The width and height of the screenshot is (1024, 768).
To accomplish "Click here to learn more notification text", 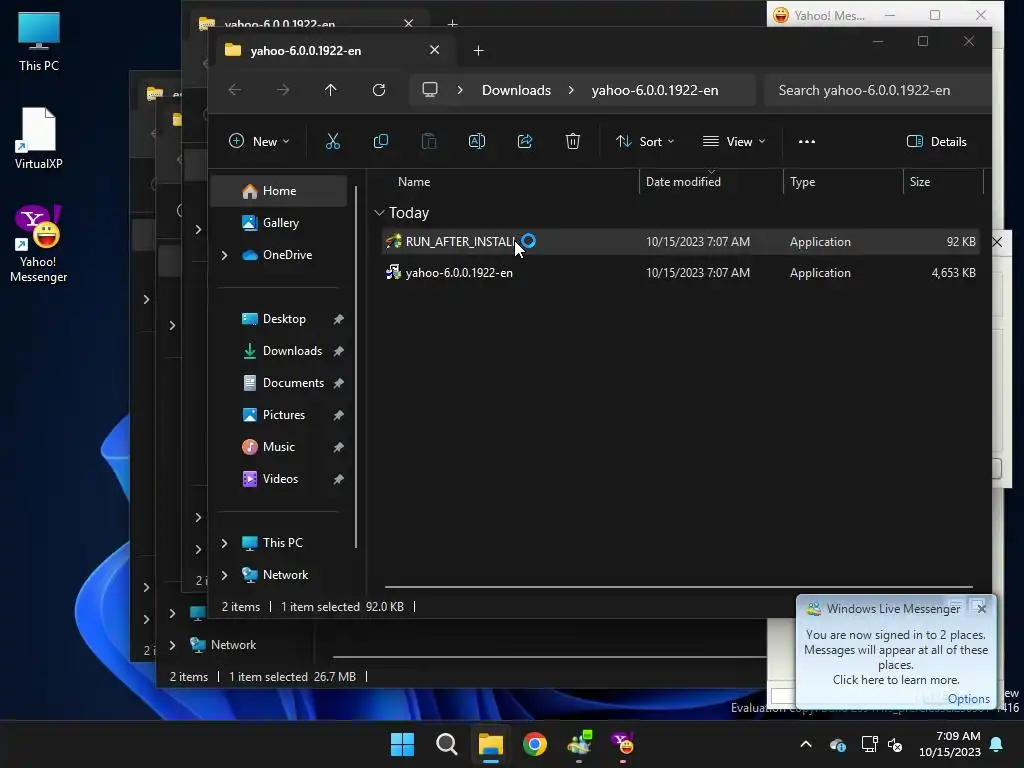I will [895, 680].
